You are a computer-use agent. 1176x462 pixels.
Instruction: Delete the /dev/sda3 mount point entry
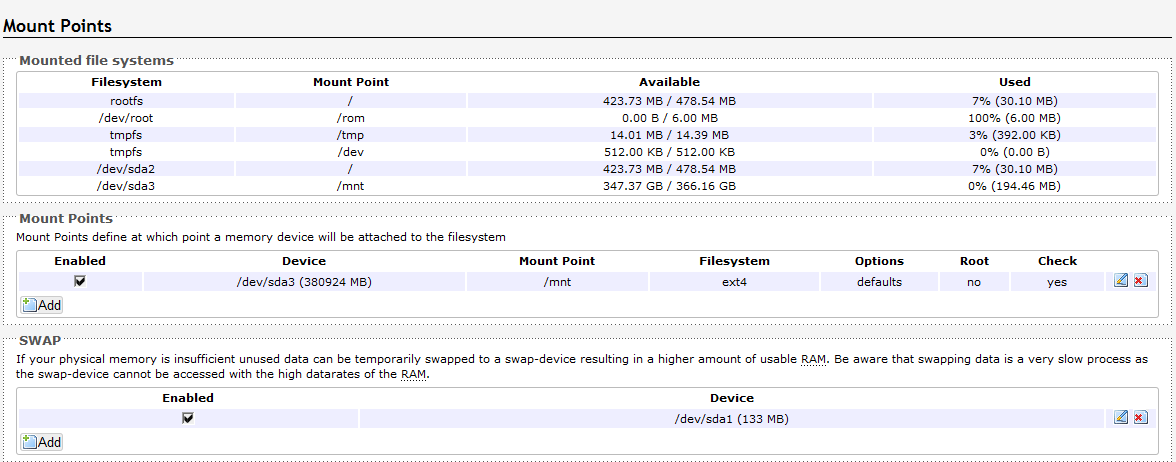point(1140,281)
